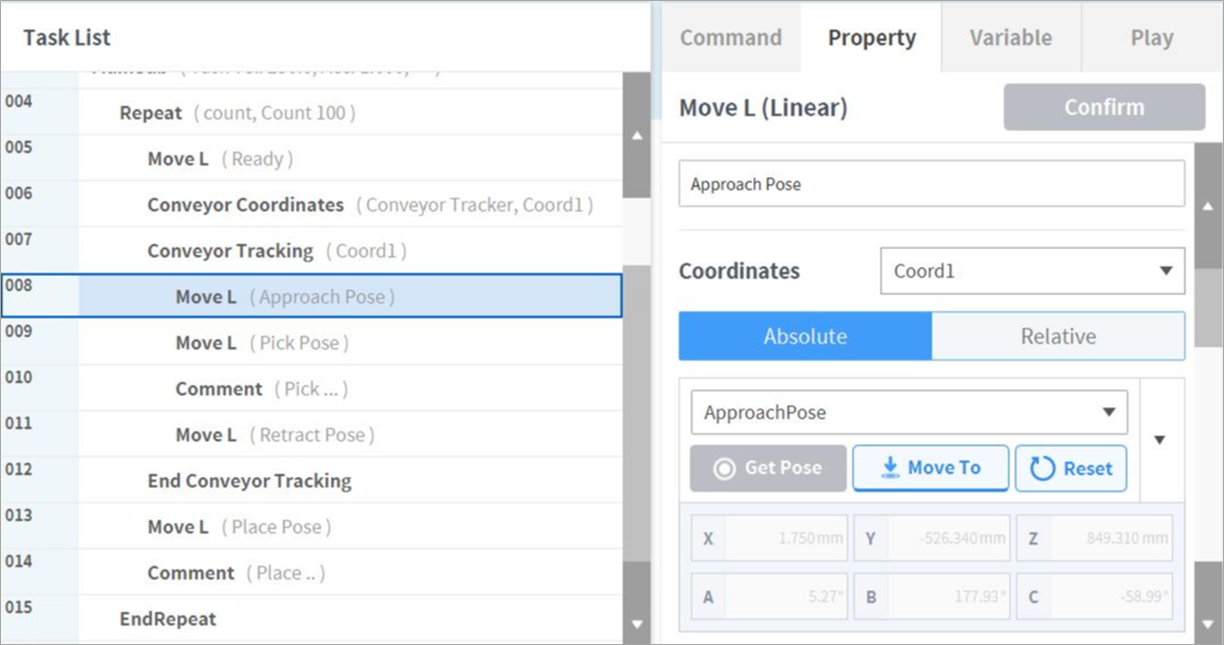Select Absolute coordinate mode
Screen dimensions: 1224x645
805,336
